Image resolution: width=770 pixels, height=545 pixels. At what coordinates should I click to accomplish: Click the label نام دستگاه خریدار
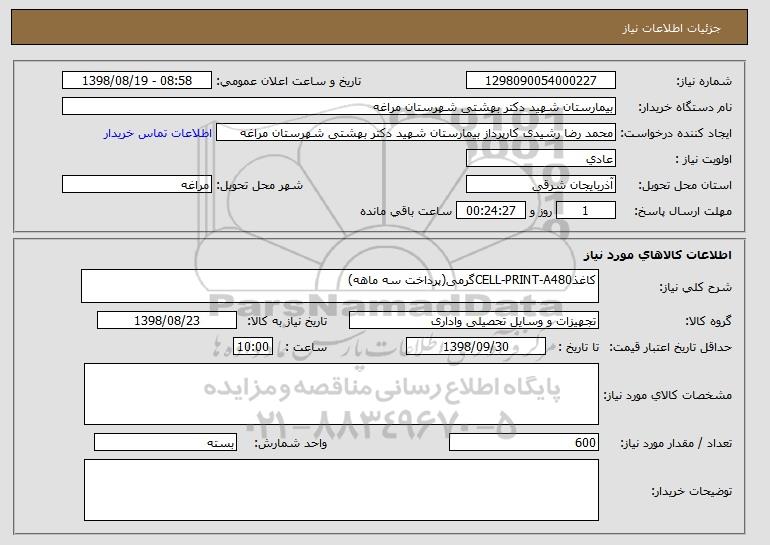685,107
